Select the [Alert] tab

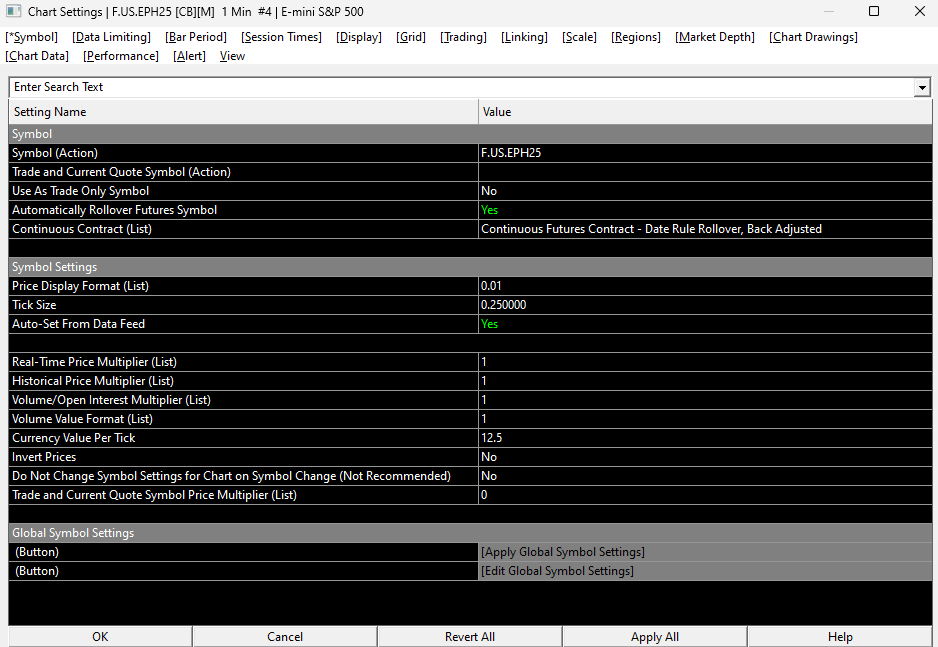tap(189, 56)
